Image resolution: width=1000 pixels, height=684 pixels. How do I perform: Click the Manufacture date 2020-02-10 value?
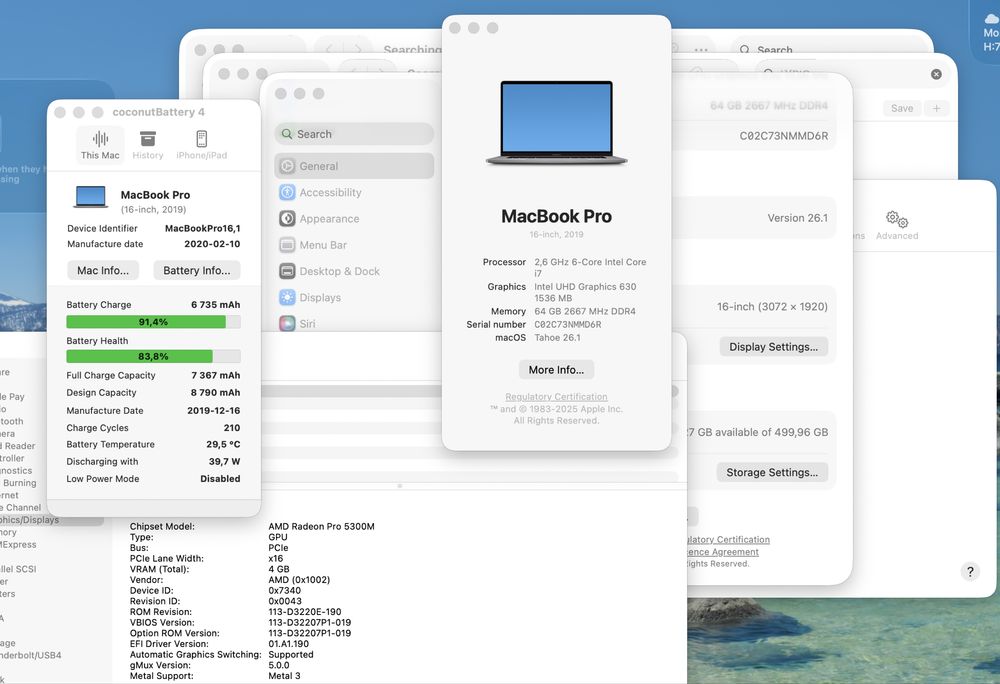[212, 244]
